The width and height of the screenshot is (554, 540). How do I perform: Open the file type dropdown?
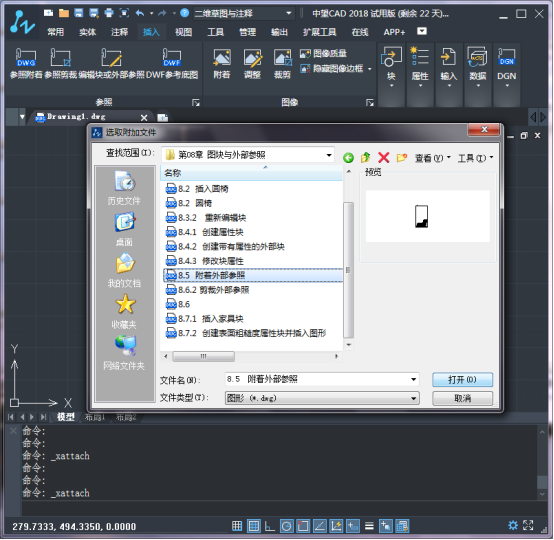tap(322, 398)
